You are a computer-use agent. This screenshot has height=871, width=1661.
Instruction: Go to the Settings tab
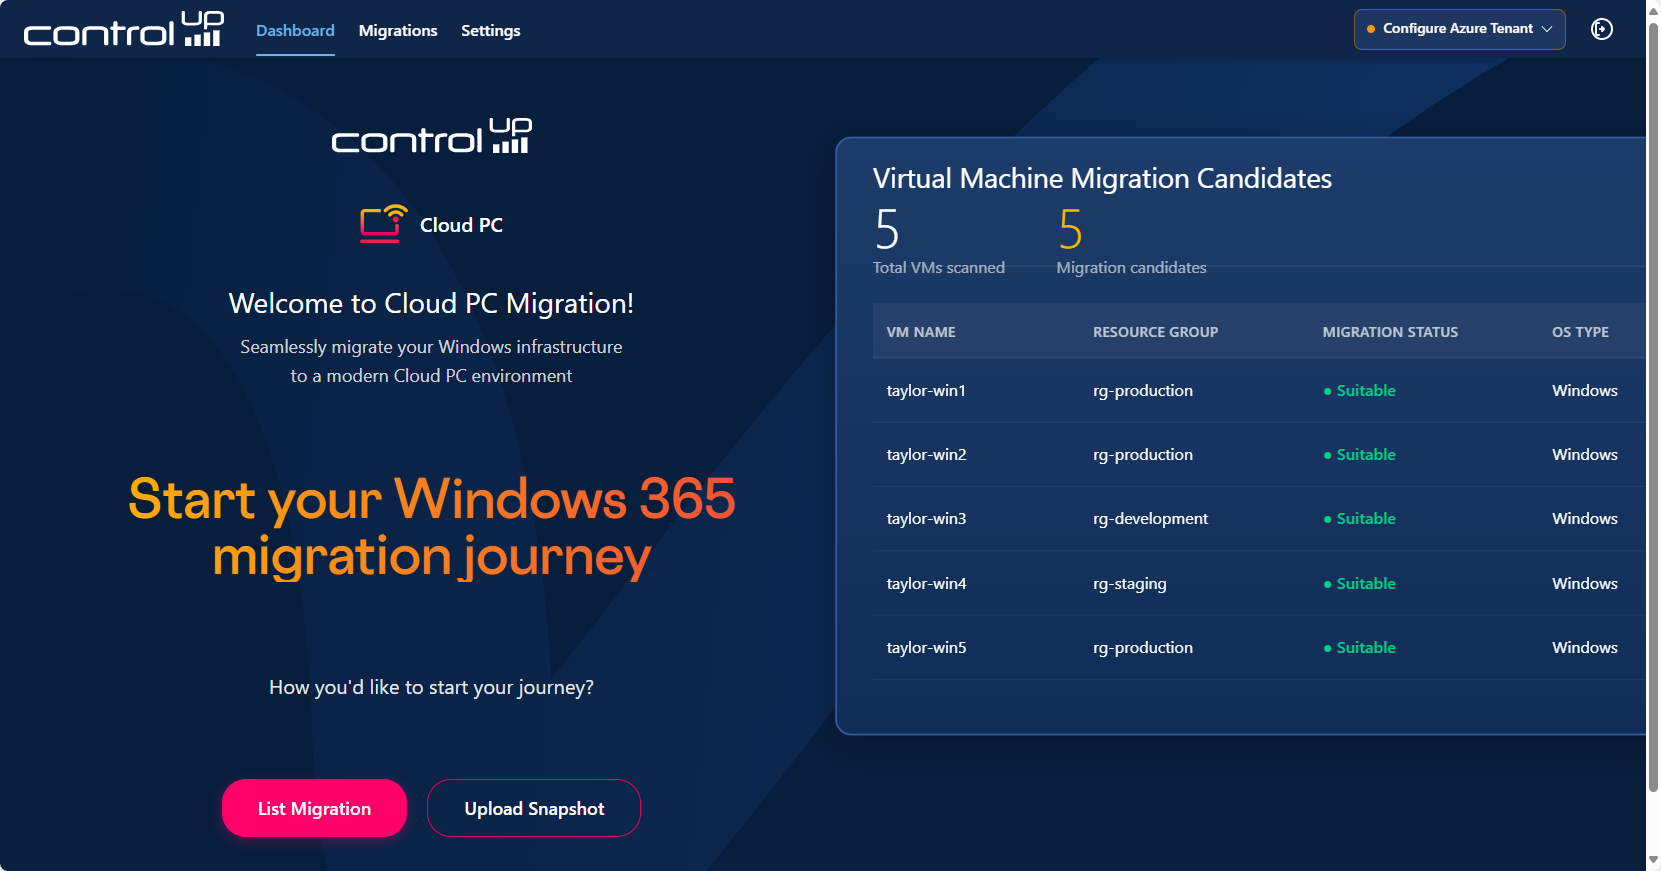(490, 31)
